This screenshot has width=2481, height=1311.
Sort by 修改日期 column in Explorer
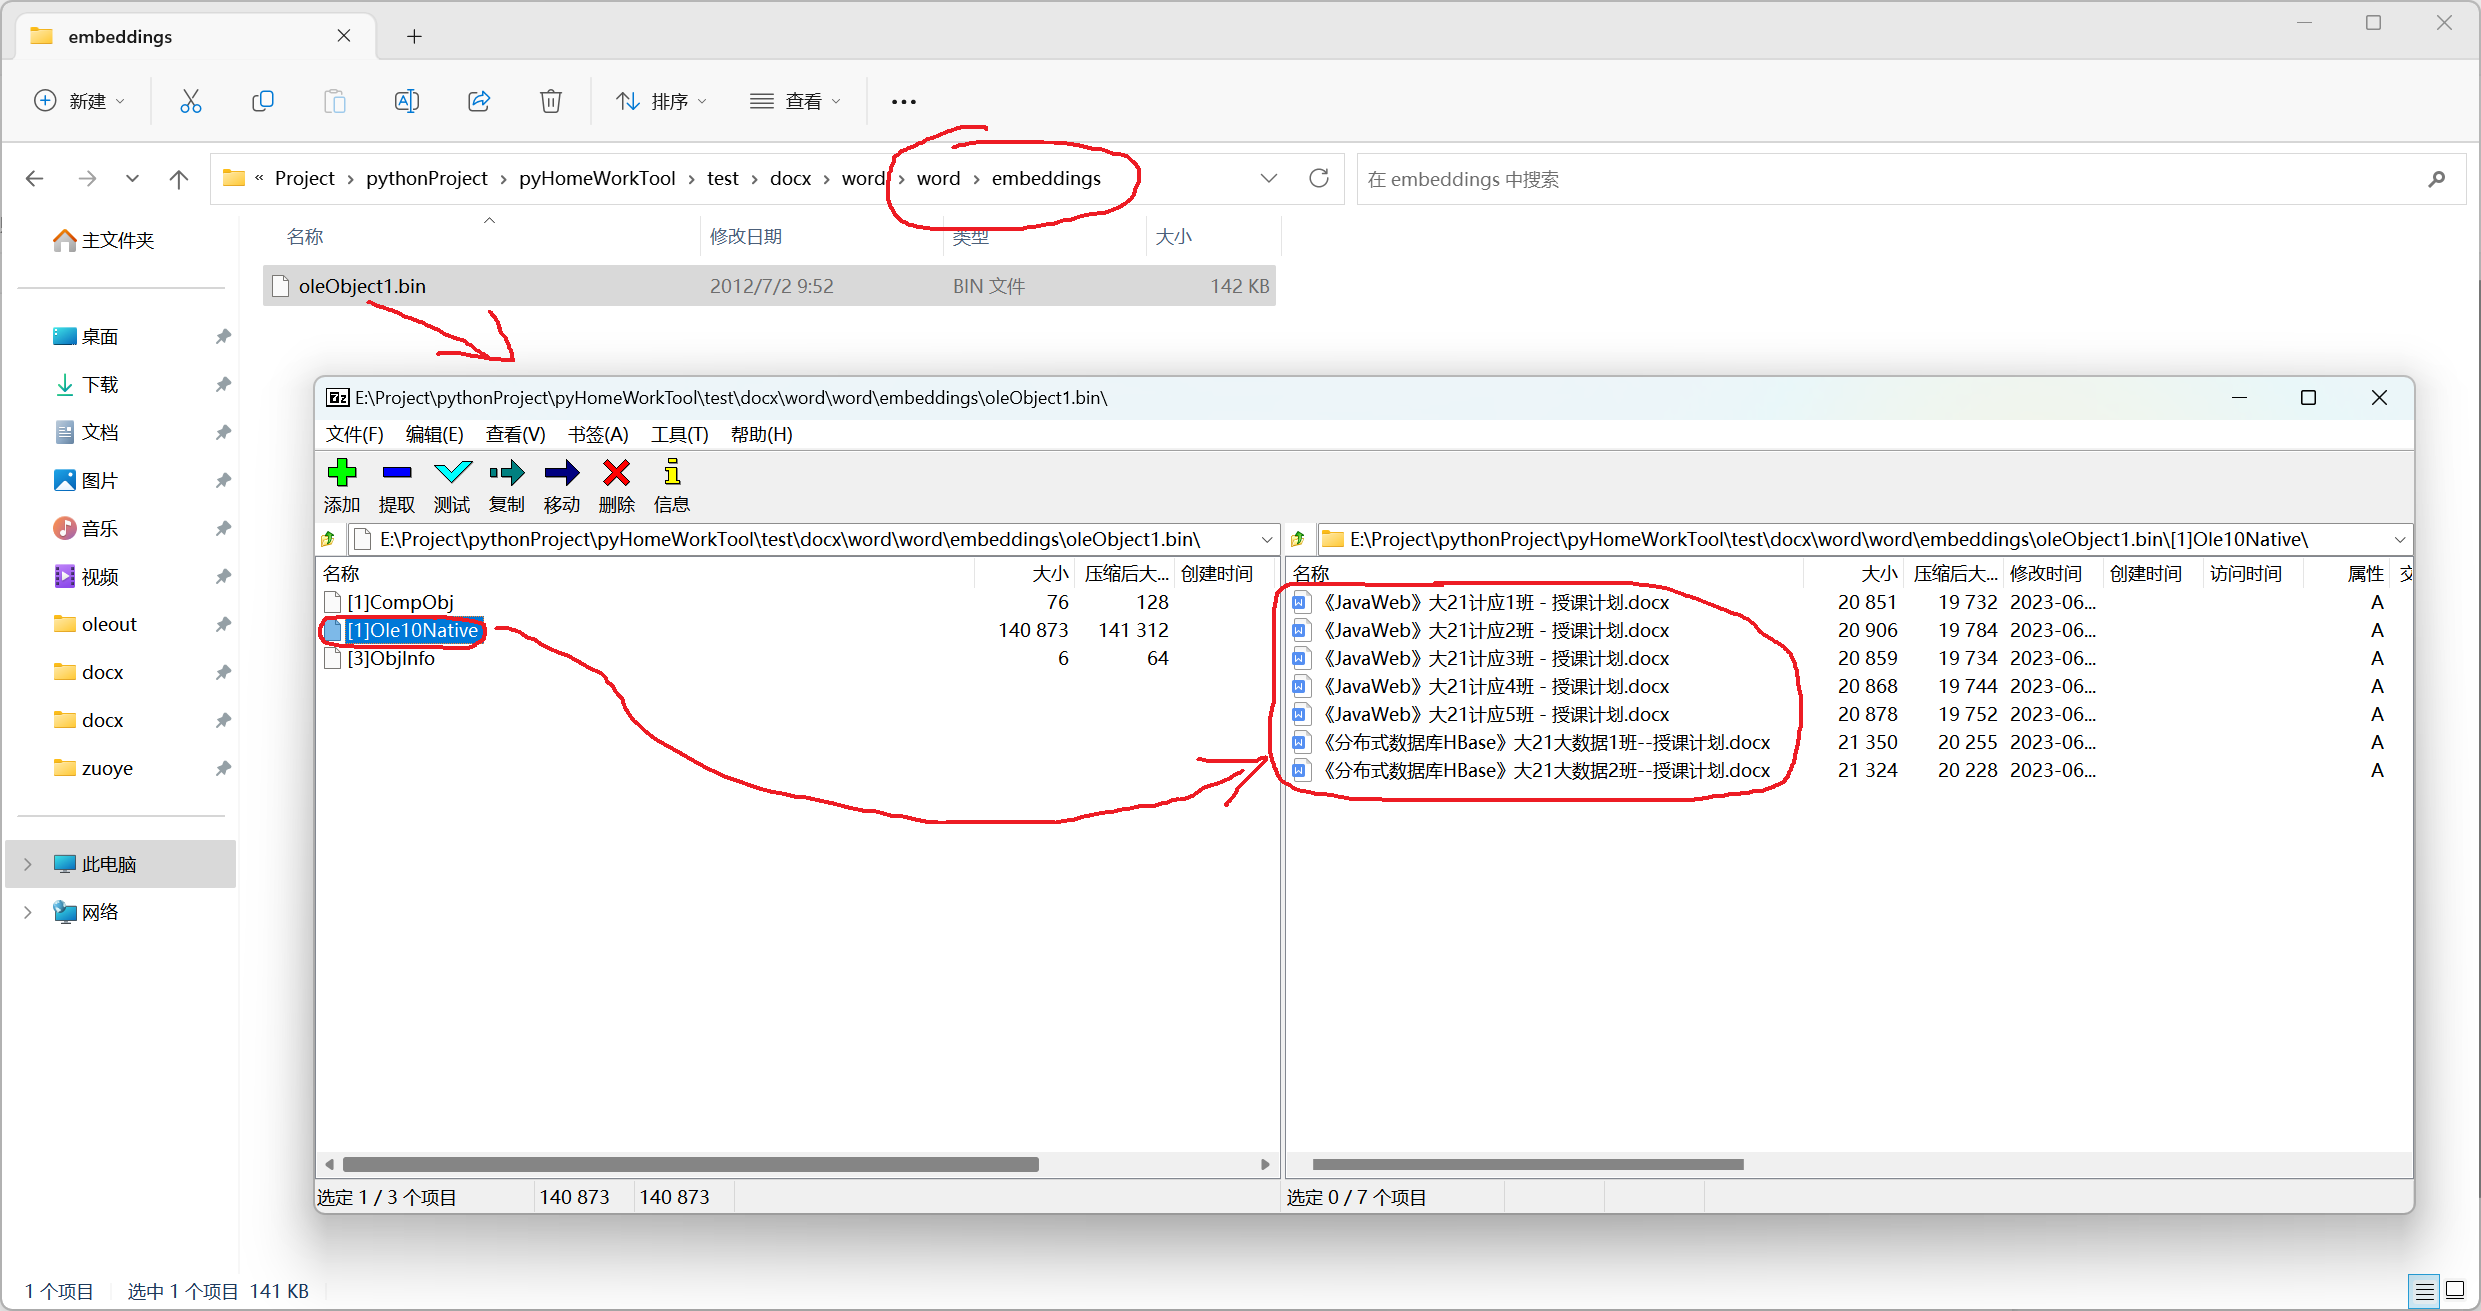746,237
